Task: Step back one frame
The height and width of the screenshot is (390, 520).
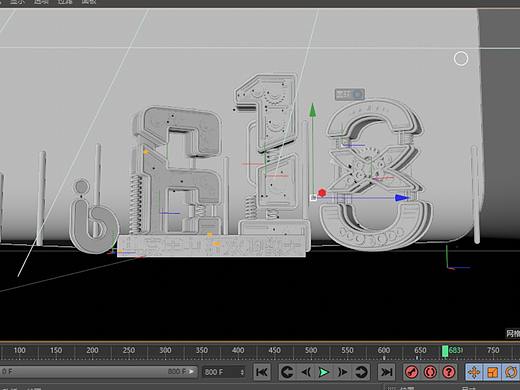Action: 306,372
